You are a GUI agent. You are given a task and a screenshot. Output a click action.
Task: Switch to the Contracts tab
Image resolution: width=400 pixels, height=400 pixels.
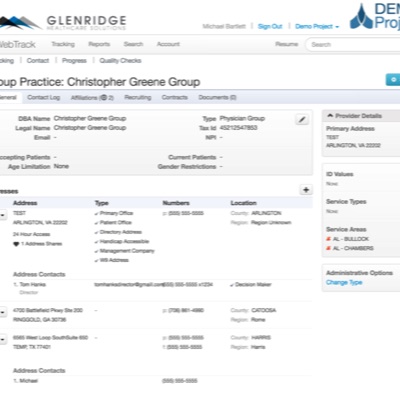pyautogui.click(x=175, y=97)
